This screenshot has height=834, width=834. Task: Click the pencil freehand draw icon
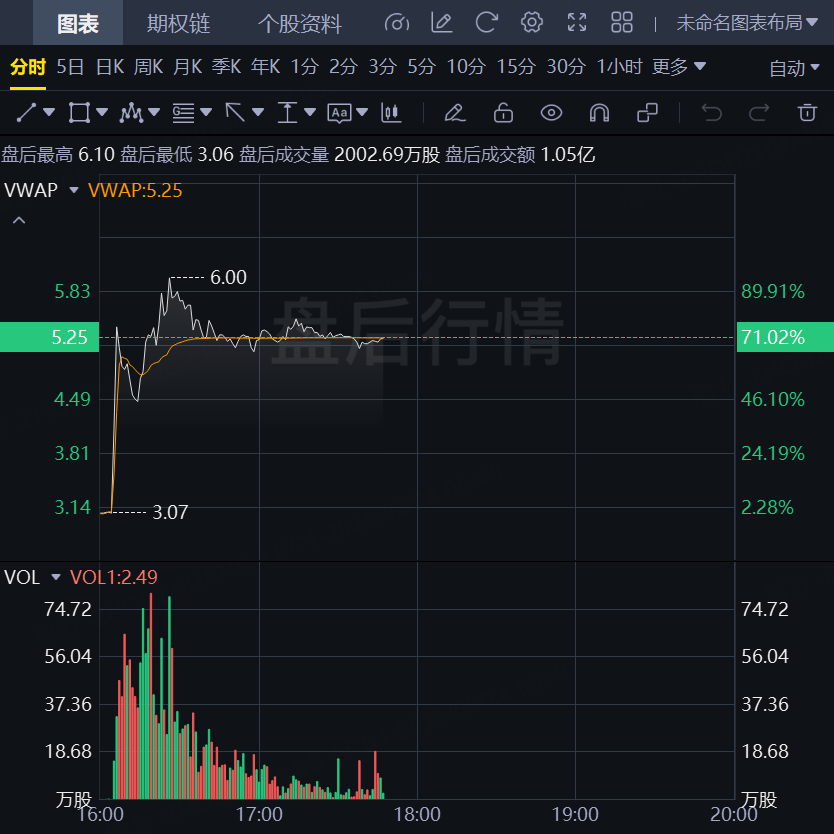coord(455,113)
